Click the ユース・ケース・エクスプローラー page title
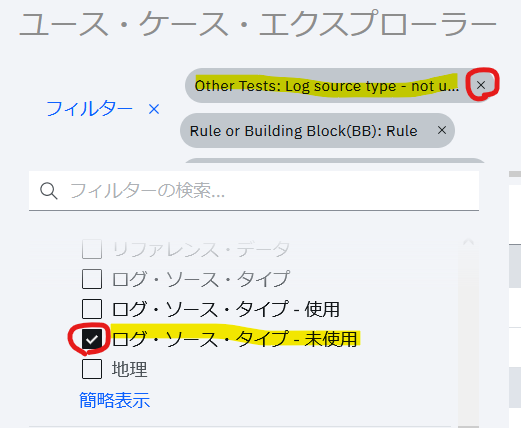Viewport: 521px width, 428px height. click(258, 23)
